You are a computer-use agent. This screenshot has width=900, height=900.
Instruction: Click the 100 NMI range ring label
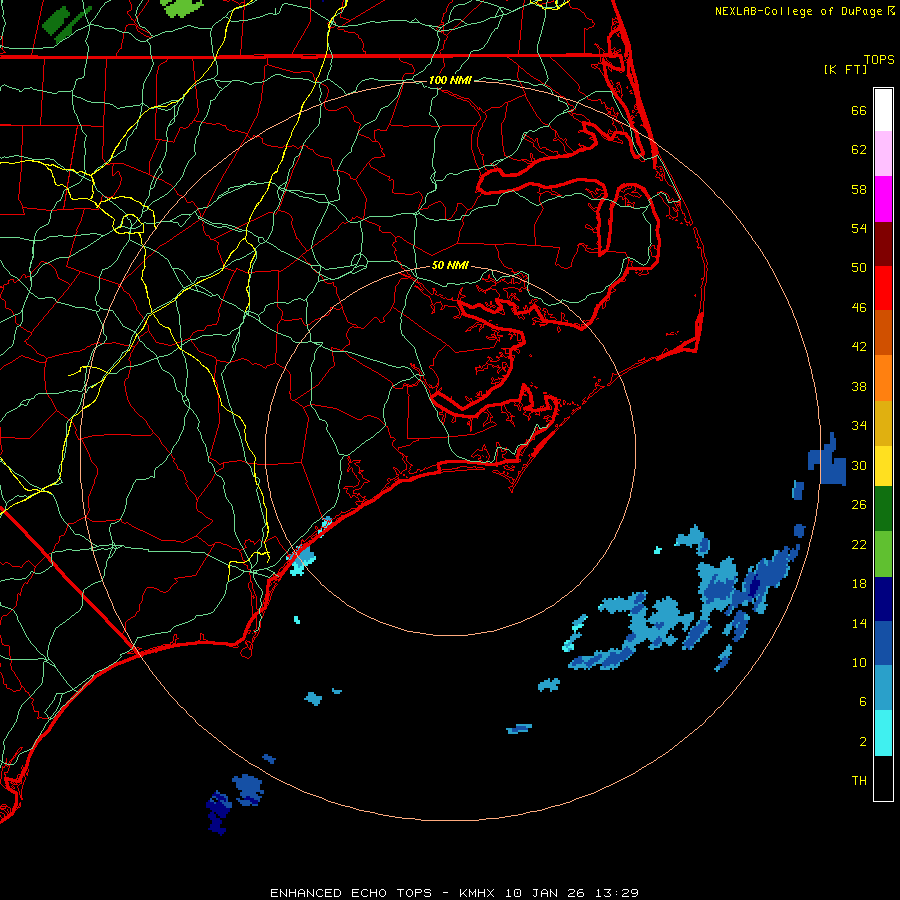[450, 80]
